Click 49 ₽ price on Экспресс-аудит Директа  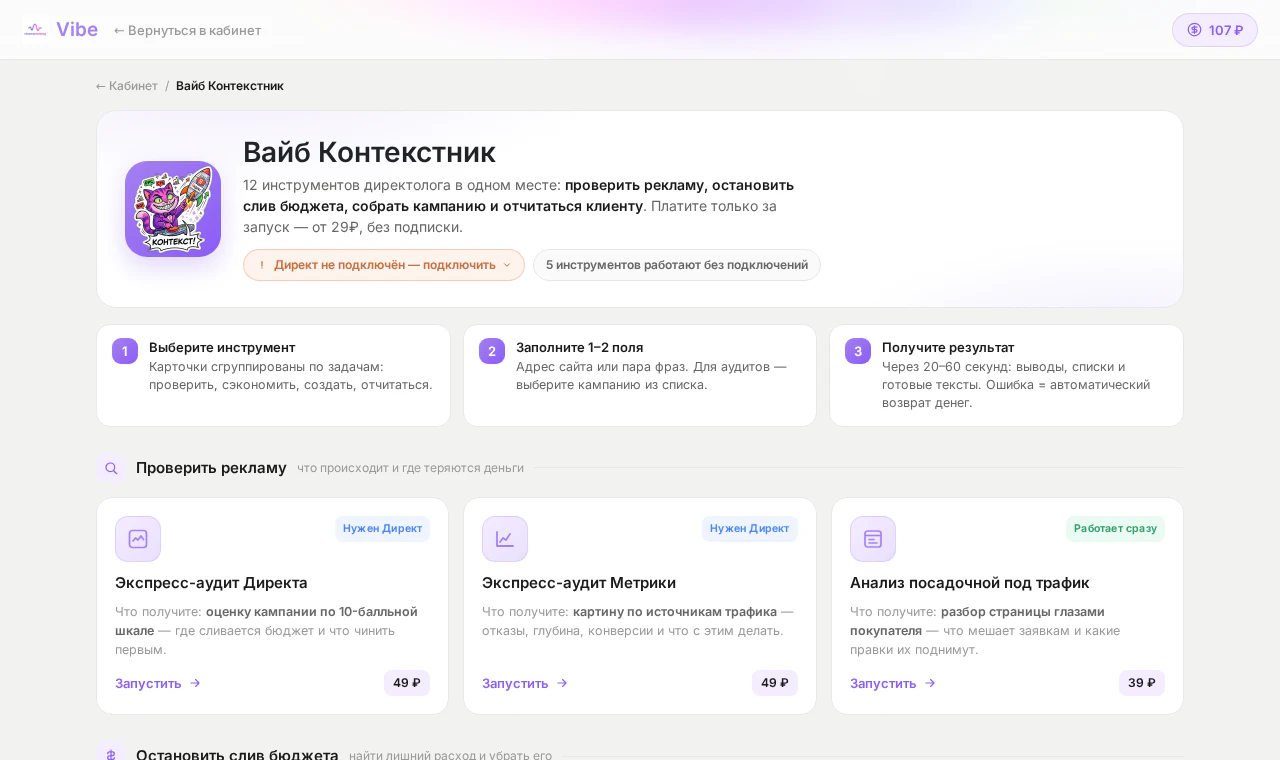click(x=407, y=683)
